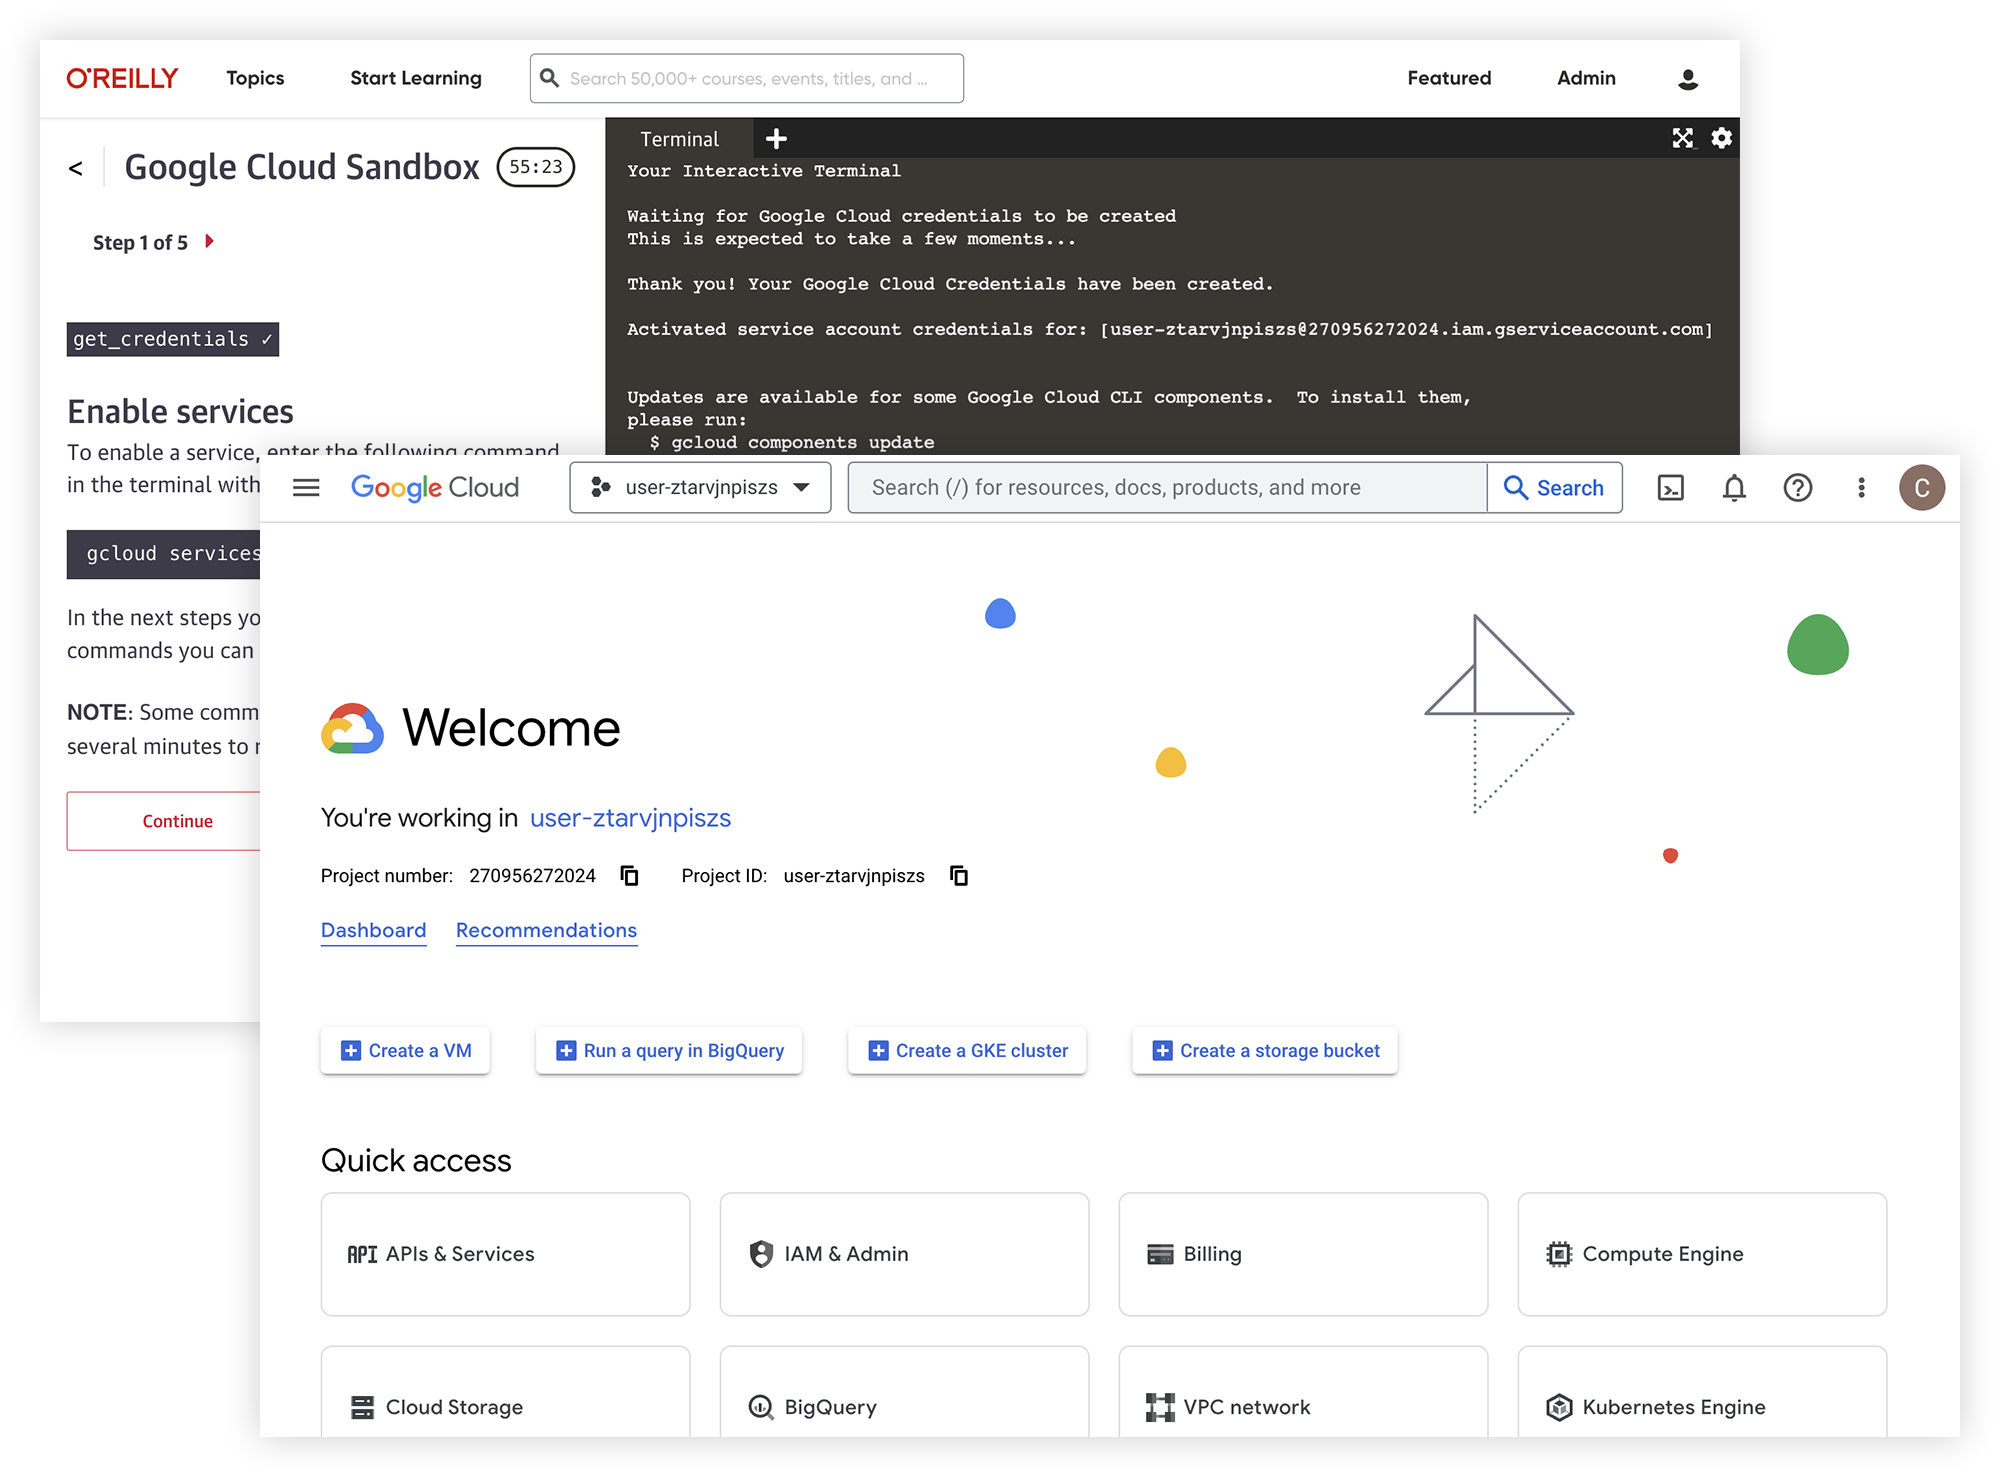Click the 55:23 sandbox timer
The image size is (2000, 1478).
536,167
